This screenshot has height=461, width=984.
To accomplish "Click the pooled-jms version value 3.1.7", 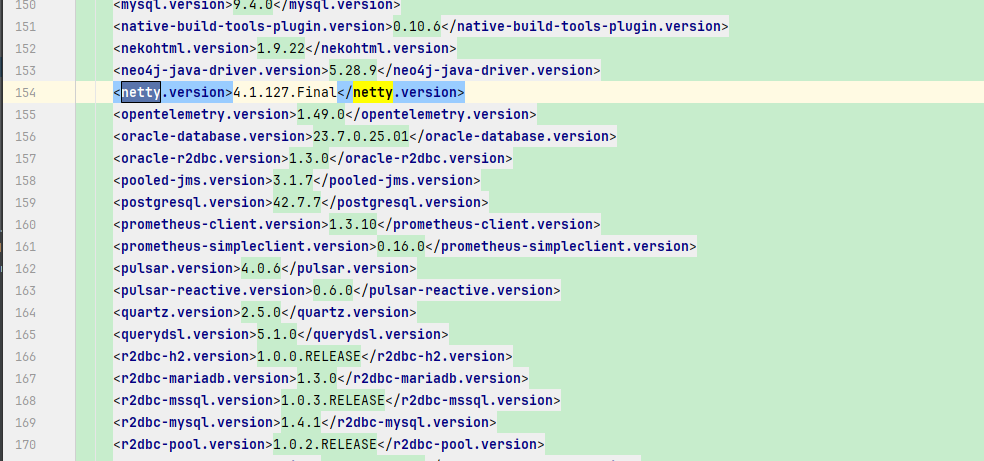I will click(x=293, y=181).
